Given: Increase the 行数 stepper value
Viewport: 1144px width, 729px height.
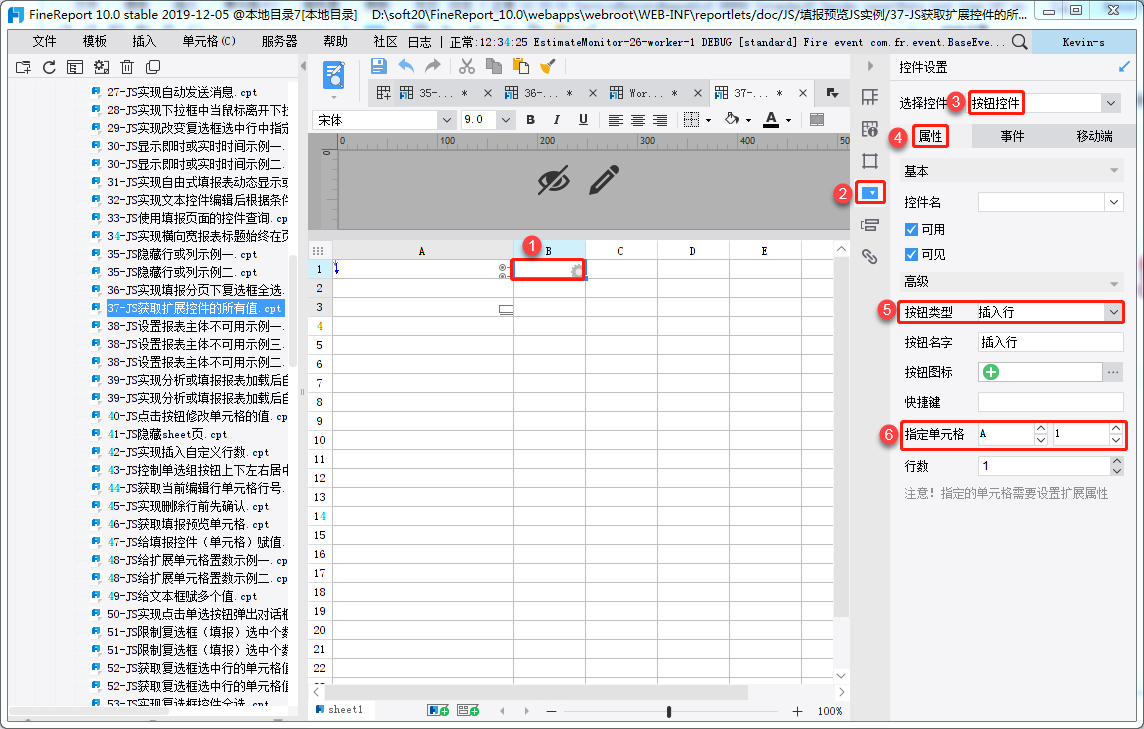Looking at the screenshot, I should pos(1116,461).
